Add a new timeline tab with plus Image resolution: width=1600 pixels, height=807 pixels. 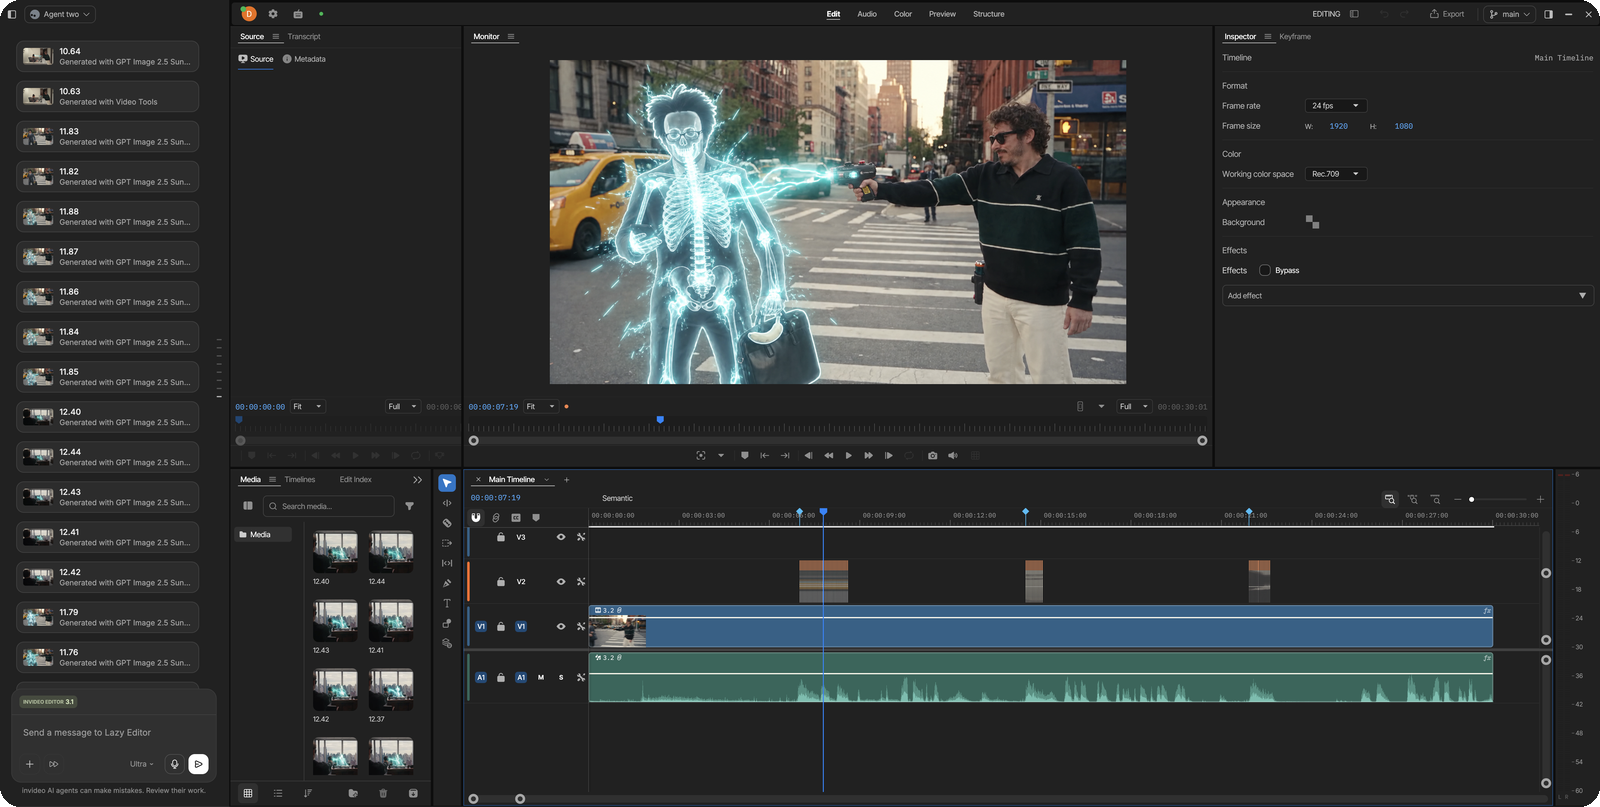pos(566,480)
